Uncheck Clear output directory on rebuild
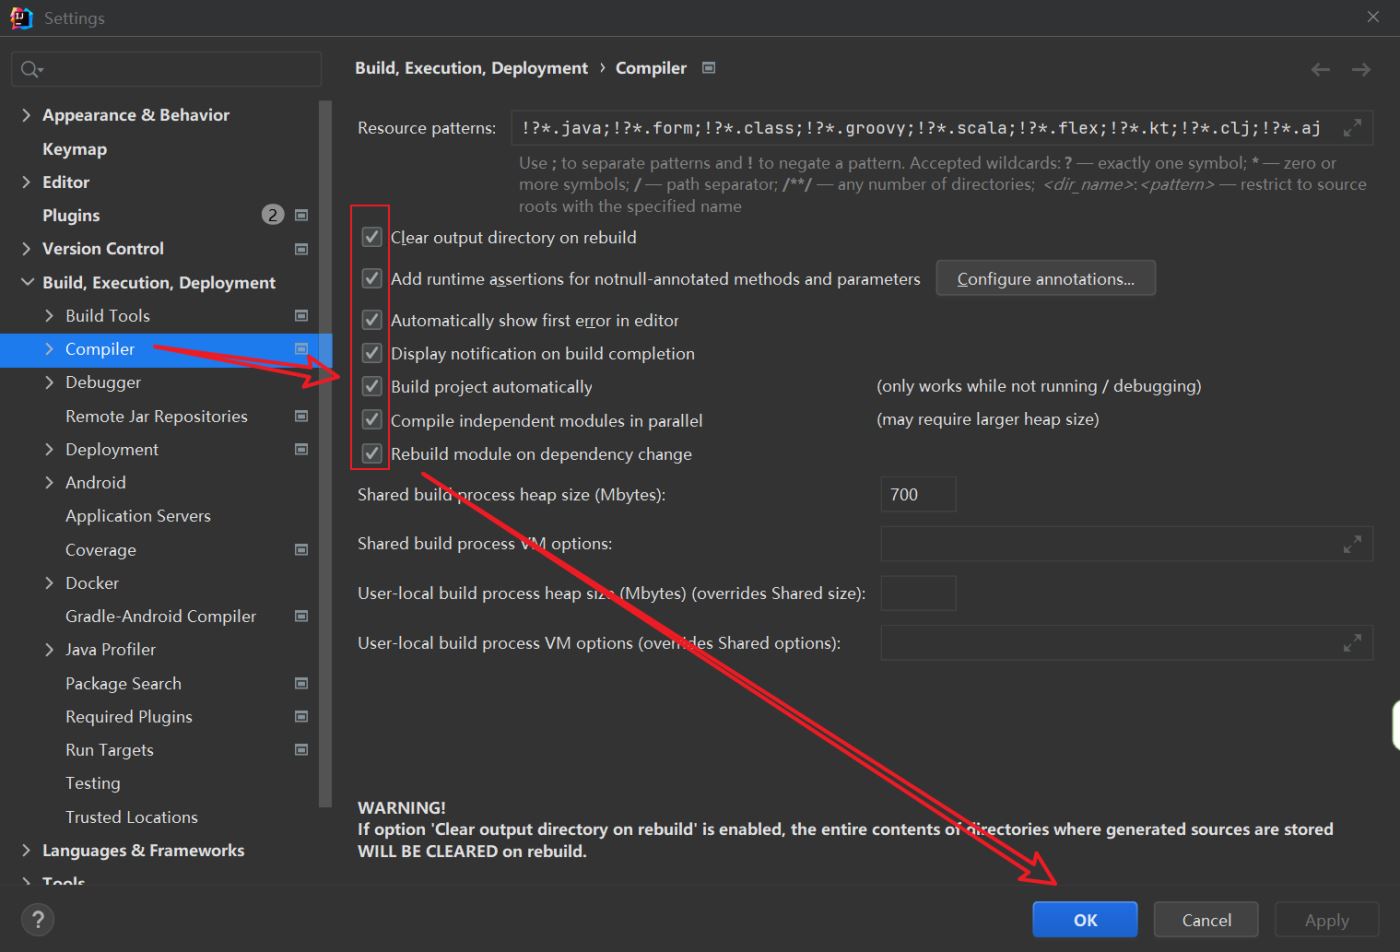This screenshot has height=952, width=1400. pos(372,237)
